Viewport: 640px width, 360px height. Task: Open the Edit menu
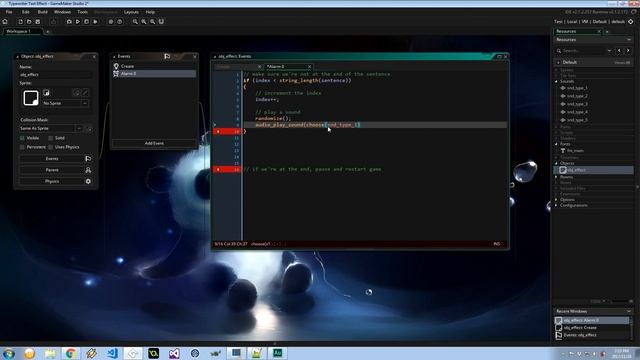[26, 12]
